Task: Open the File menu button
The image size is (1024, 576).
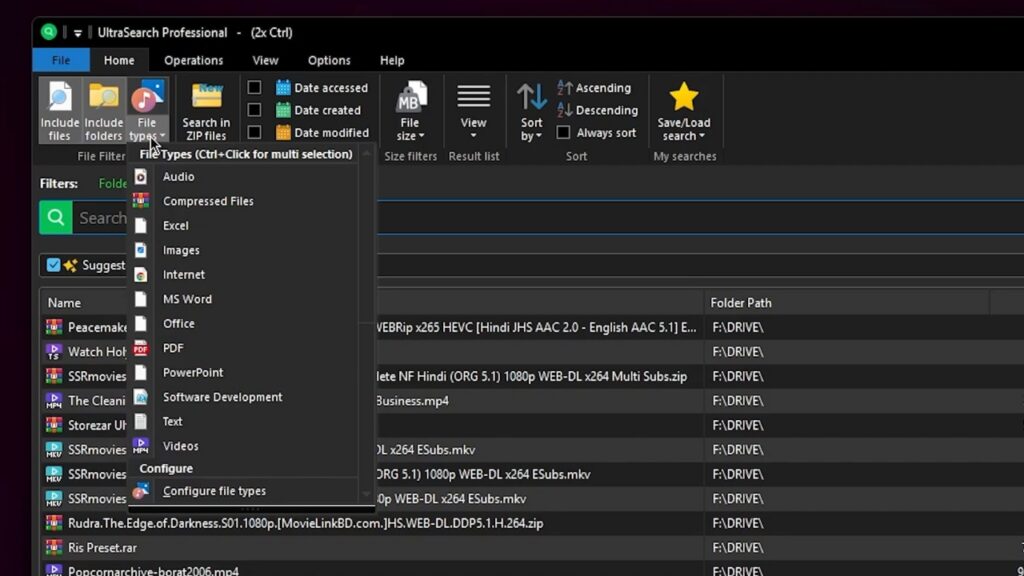Action: pyautogui.click(x=61, y=60)
